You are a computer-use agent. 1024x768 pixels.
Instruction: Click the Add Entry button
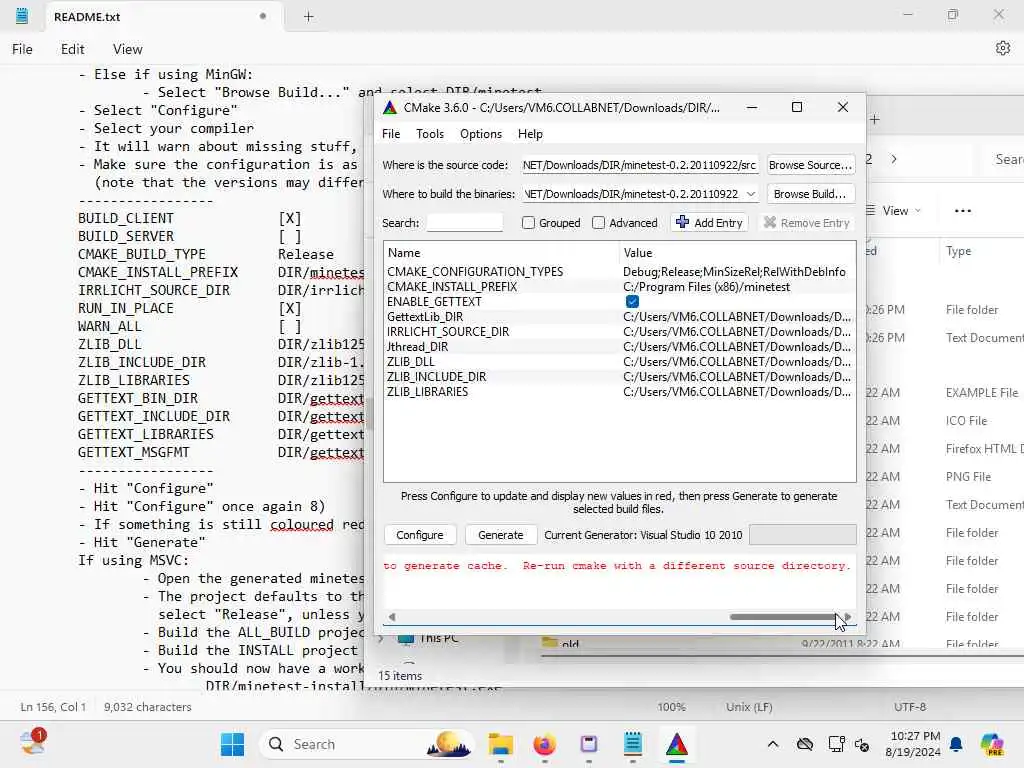coord(709,223)
